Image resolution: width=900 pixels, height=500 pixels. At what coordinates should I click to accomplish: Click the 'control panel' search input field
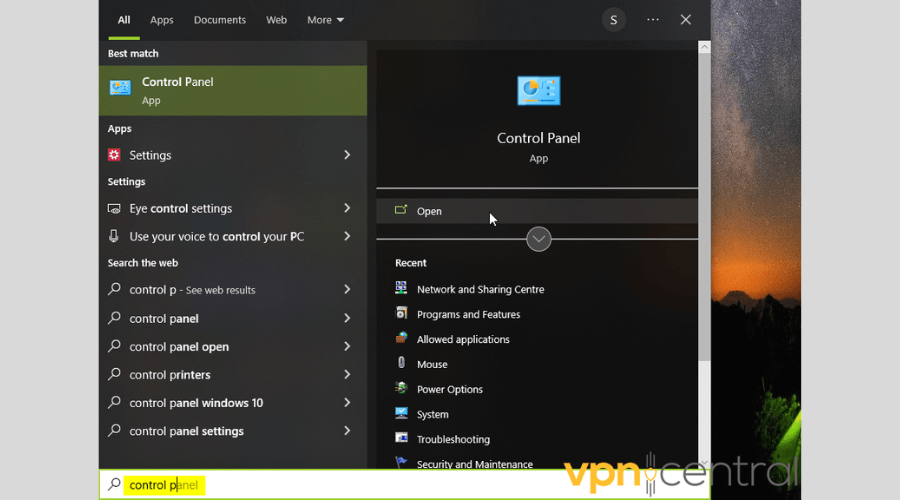pos(405,485)
